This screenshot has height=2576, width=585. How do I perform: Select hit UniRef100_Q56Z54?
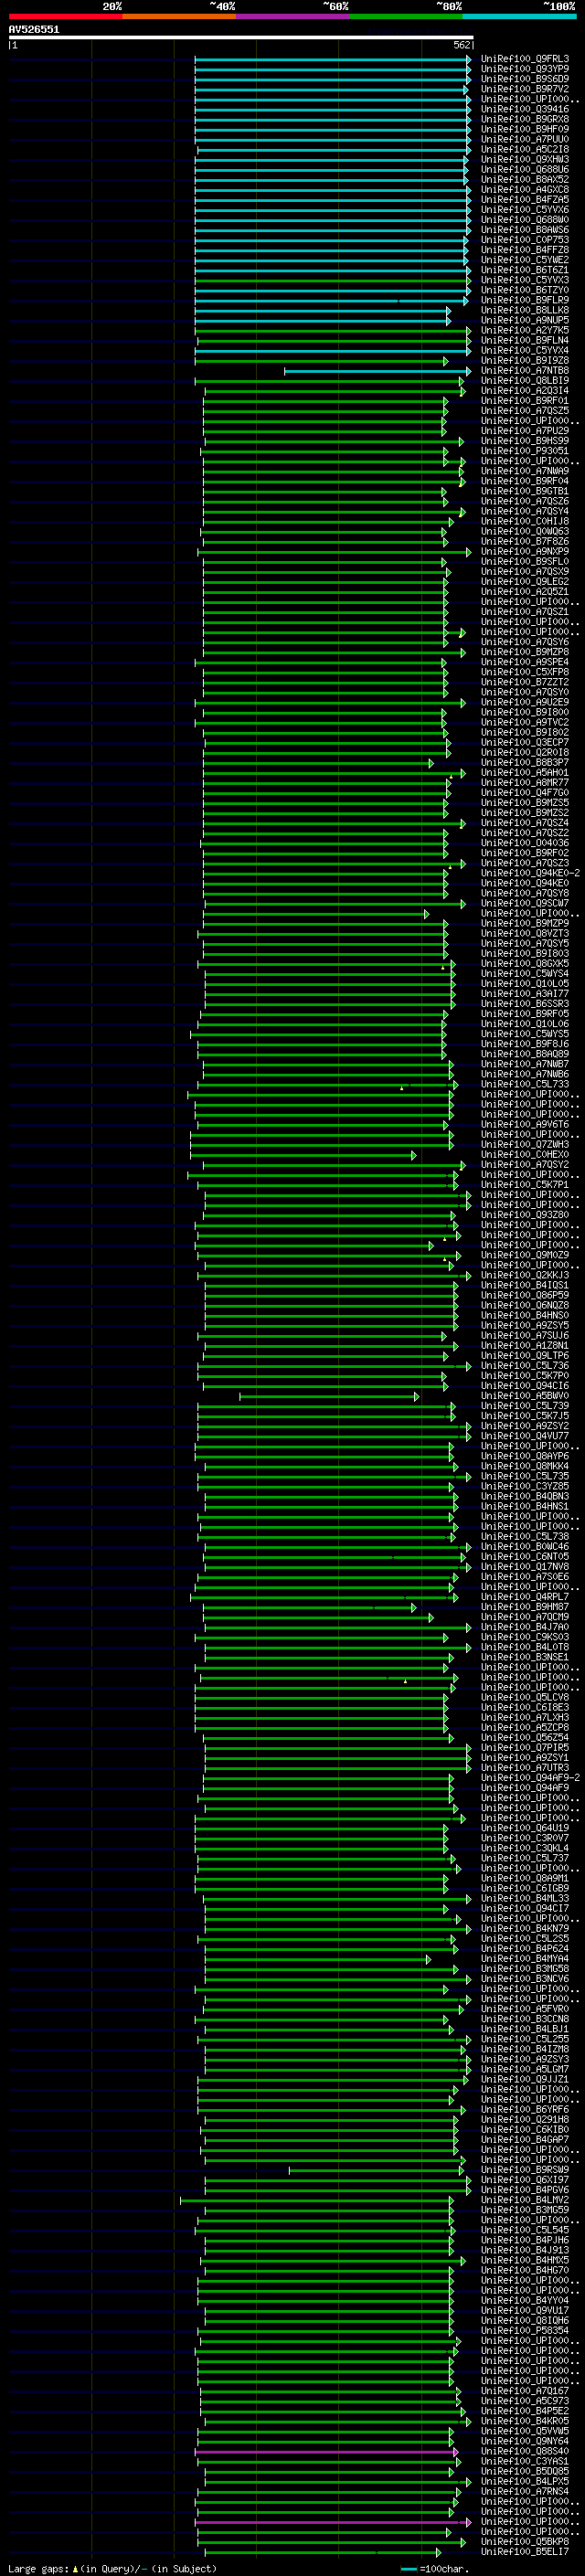tap(525, 1738)
